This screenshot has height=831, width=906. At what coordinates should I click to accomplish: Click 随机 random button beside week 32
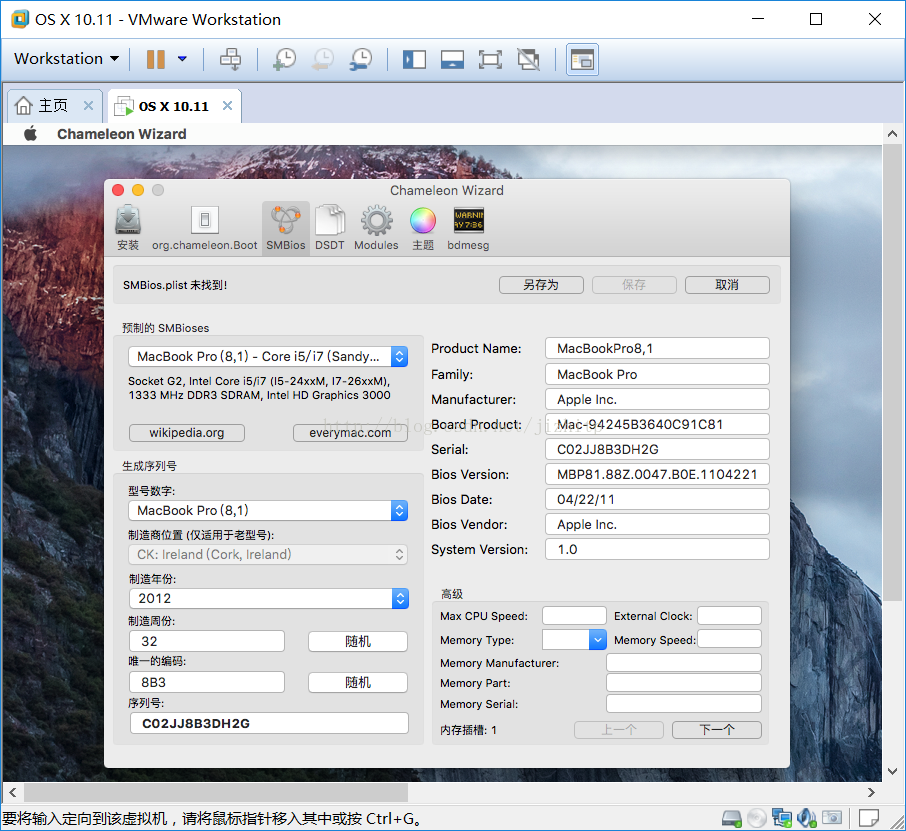[358, 641]
